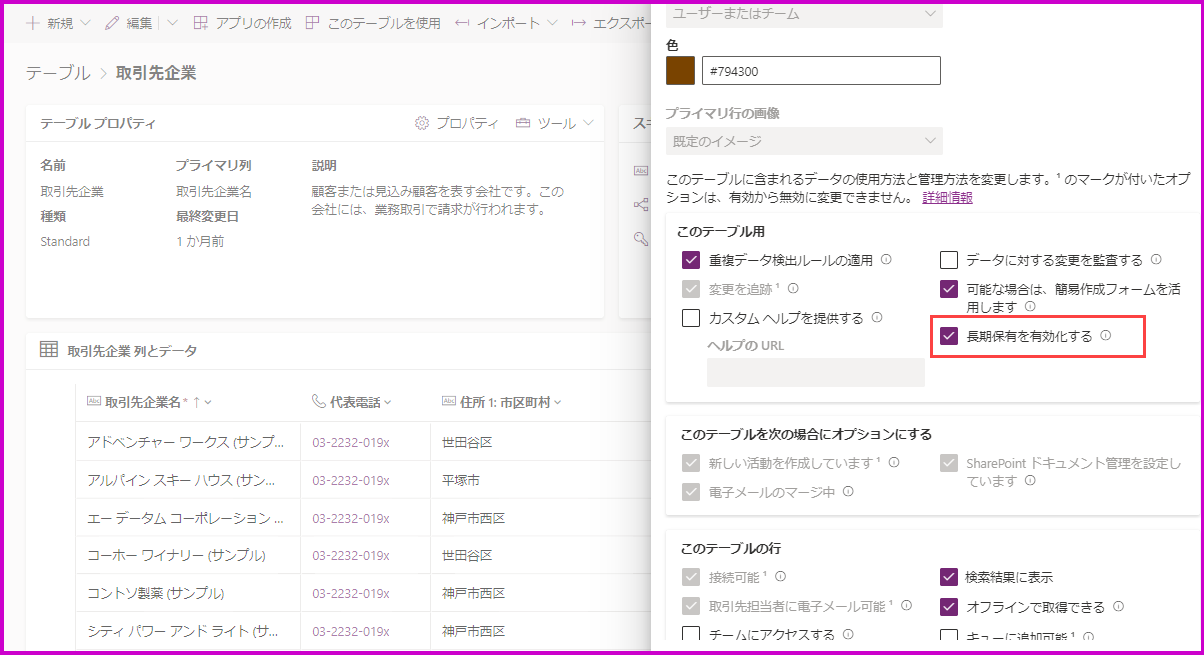Screen dimensions: 1204x655
Task: Check the カスタム ヘルプを提供する checkbox
Action: [690, 318]
